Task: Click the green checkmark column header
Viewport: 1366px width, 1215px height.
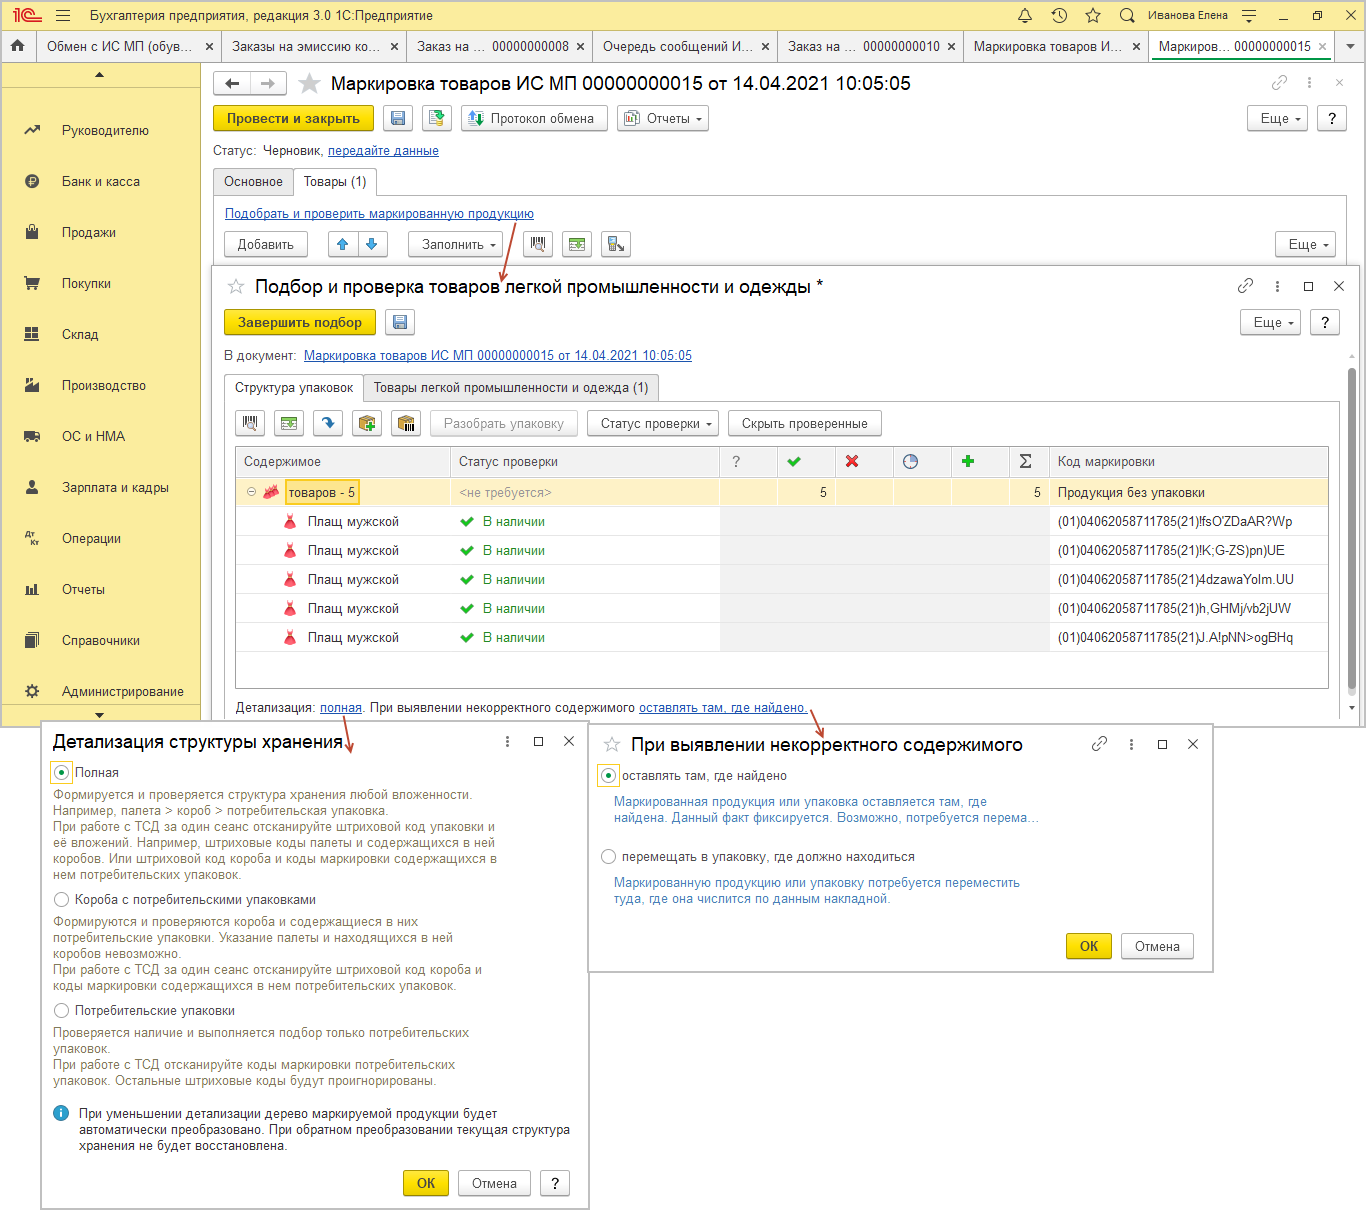Action: 806,462
